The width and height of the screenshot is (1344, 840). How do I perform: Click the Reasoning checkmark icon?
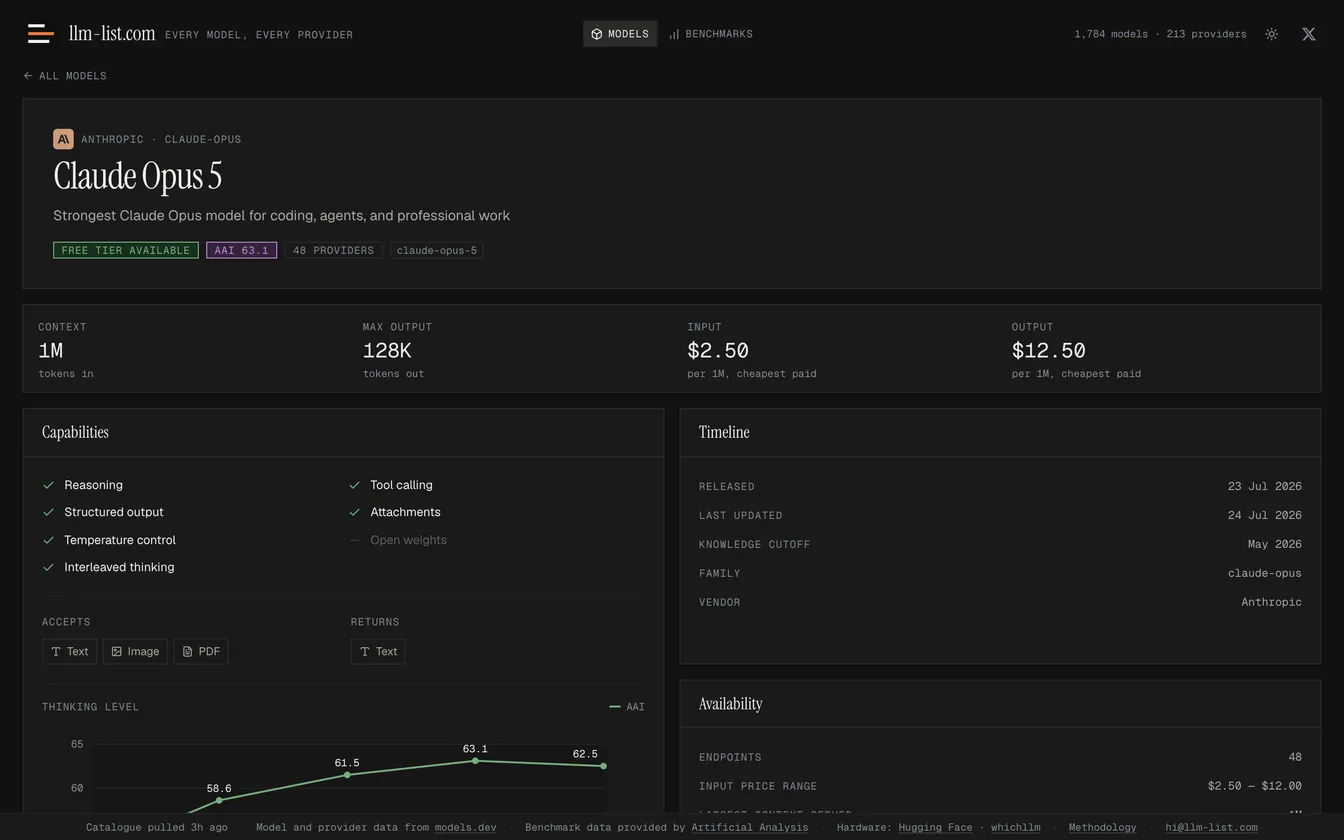click(48, 485)
